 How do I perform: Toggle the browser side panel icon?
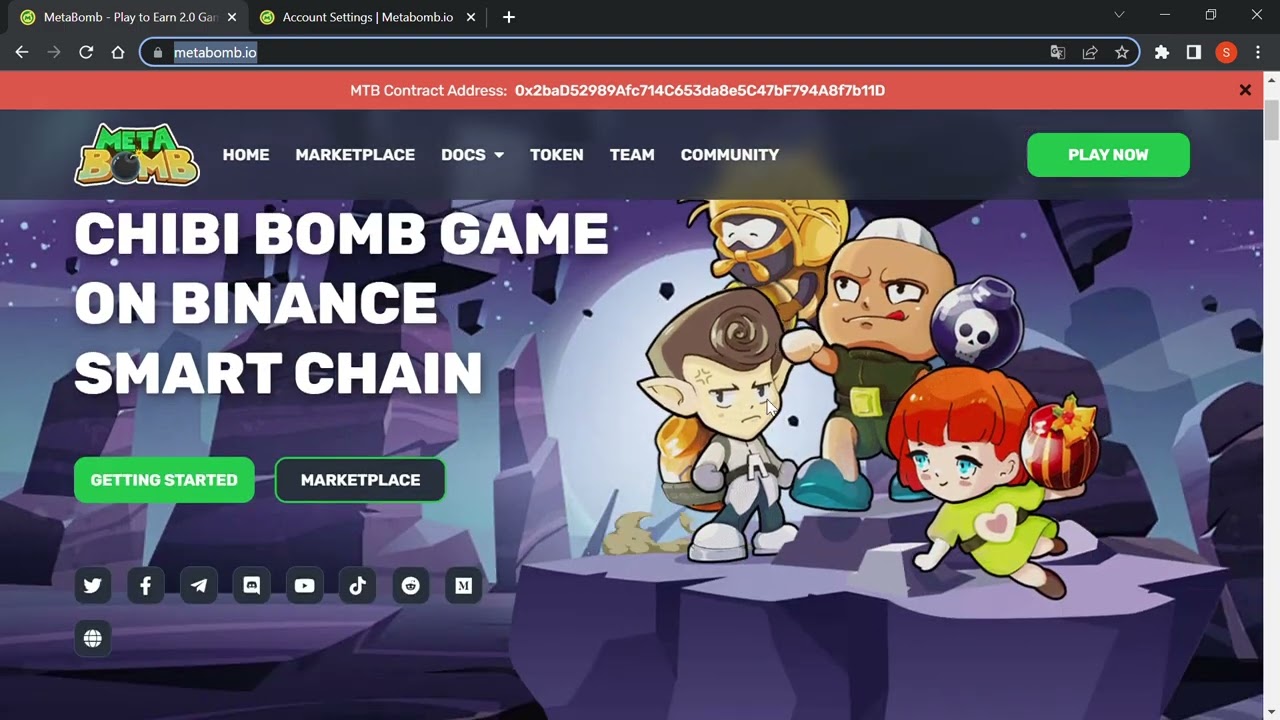[1194, 52]
